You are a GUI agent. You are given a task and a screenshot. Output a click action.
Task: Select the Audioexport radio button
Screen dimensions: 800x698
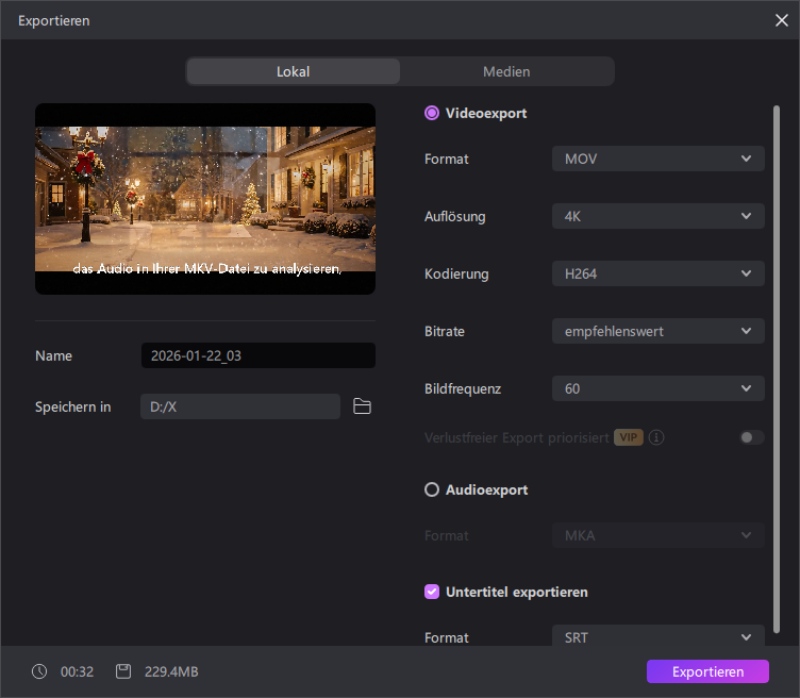[x=432, y=490]
